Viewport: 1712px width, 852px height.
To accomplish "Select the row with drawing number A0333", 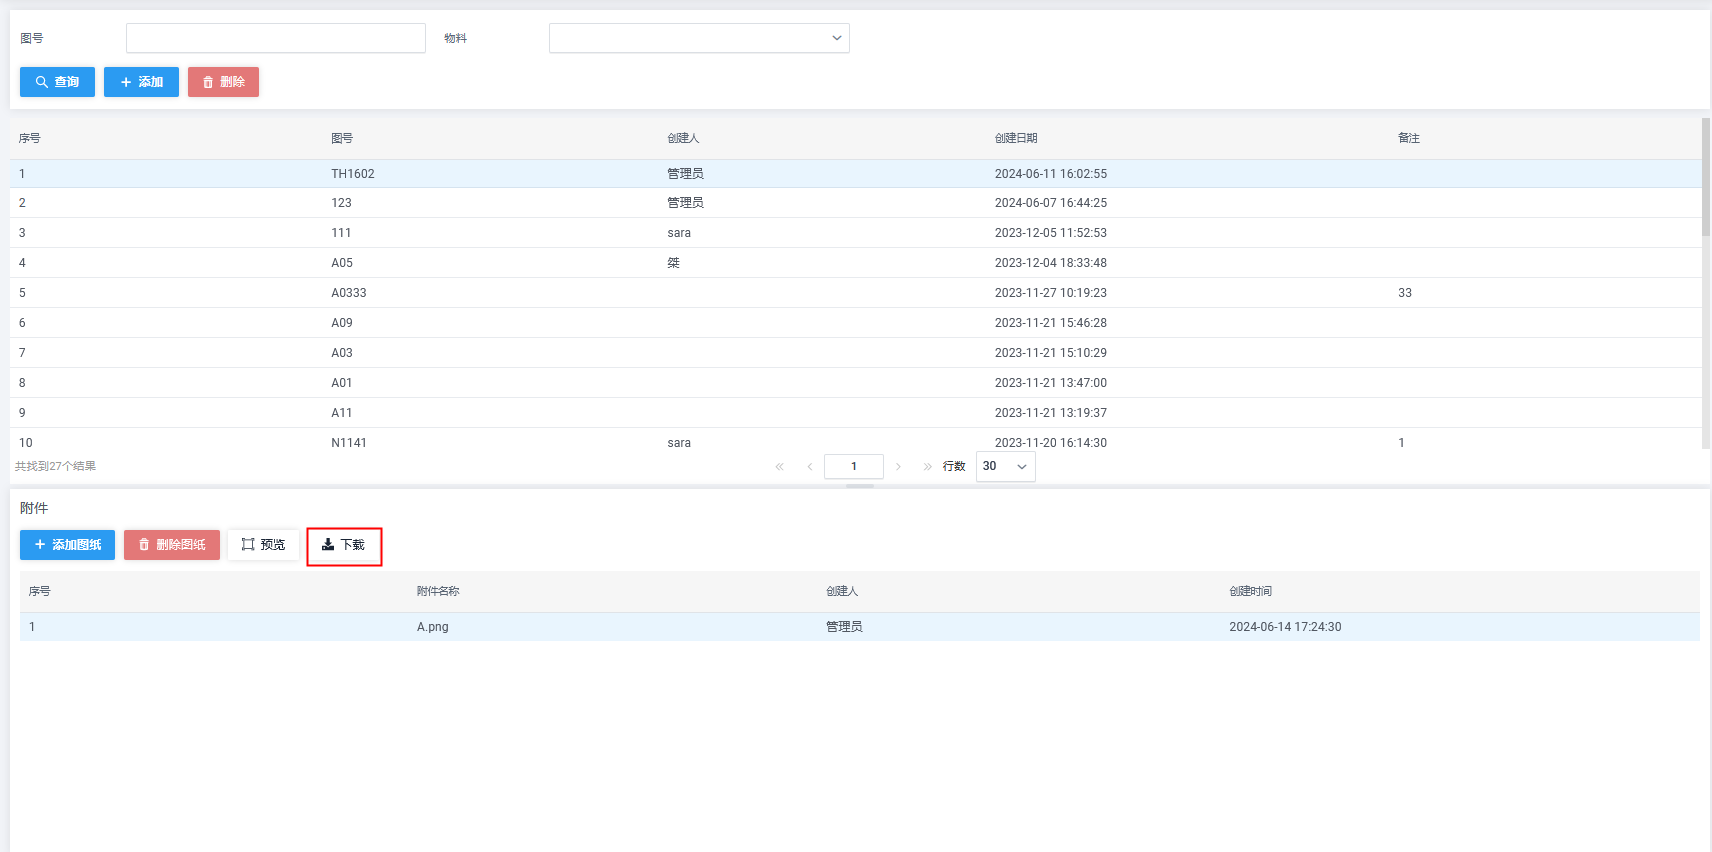I will [349, 293].
